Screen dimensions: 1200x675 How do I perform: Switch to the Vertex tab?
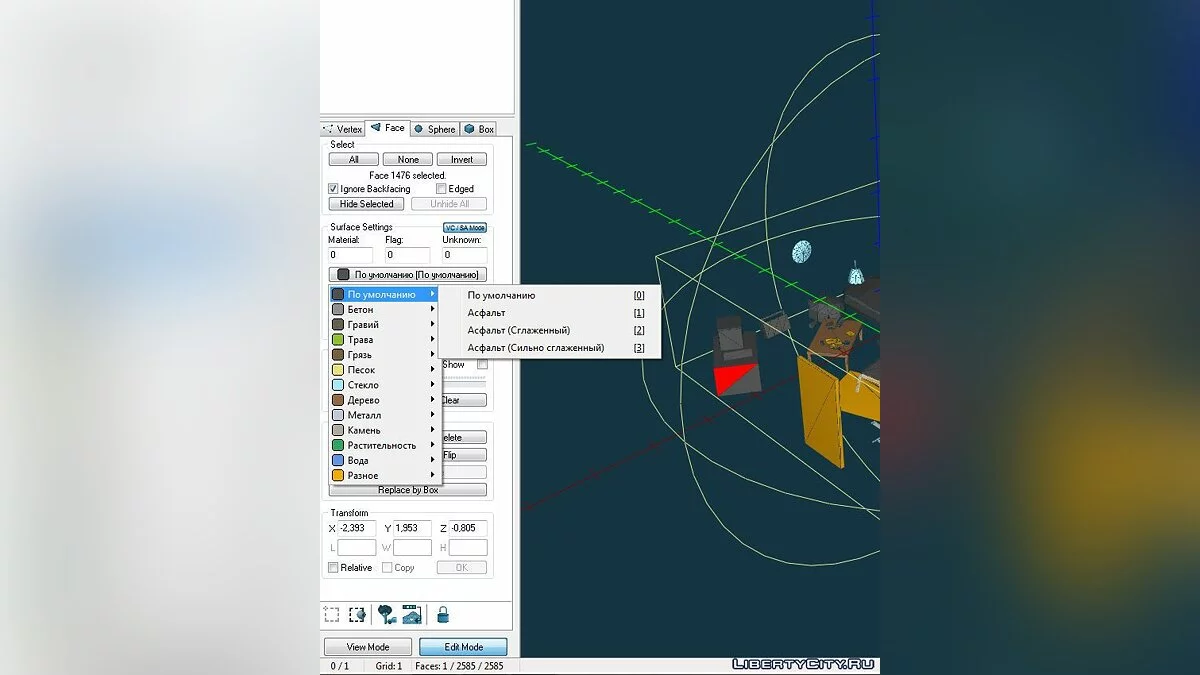click(x=343, y=129)
